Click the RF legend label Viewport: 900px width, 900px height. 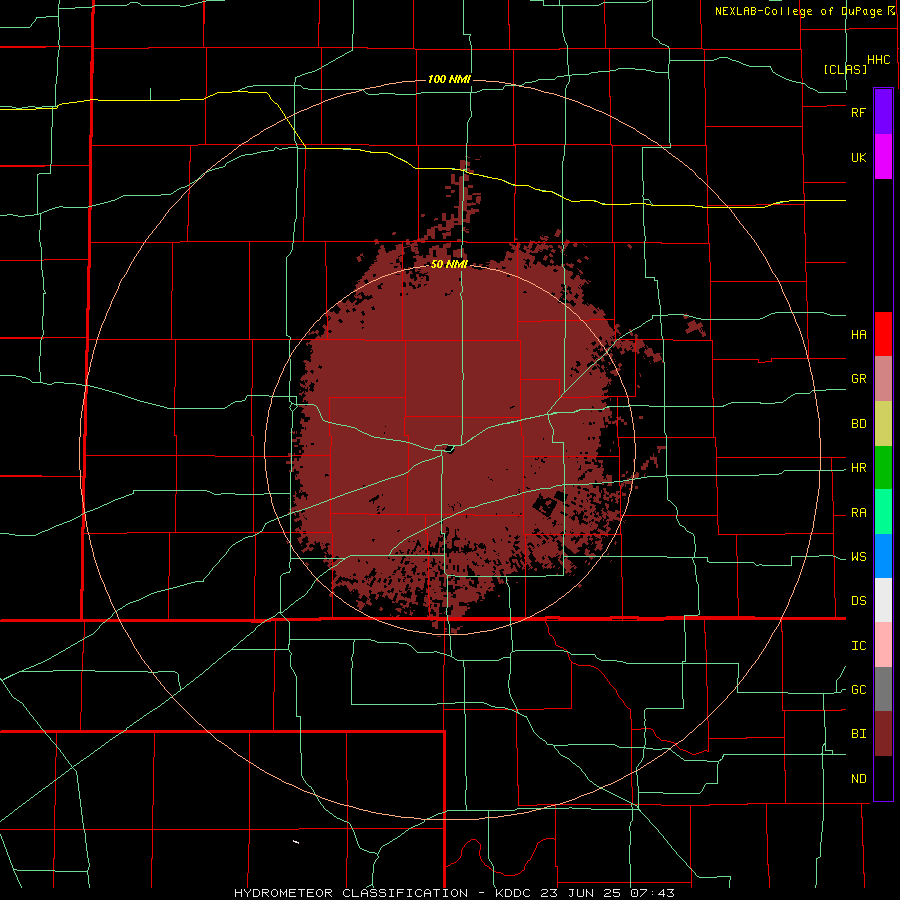click(x=859, y=112)
